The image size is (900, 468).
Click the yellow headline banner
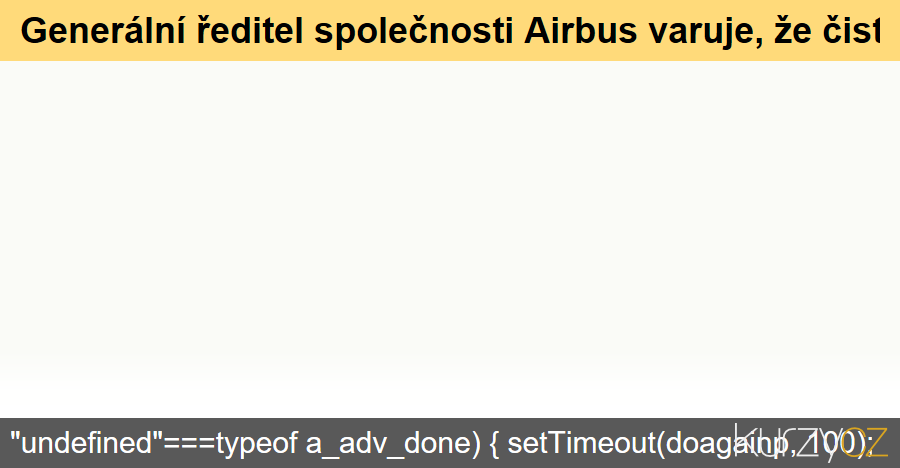450,30
